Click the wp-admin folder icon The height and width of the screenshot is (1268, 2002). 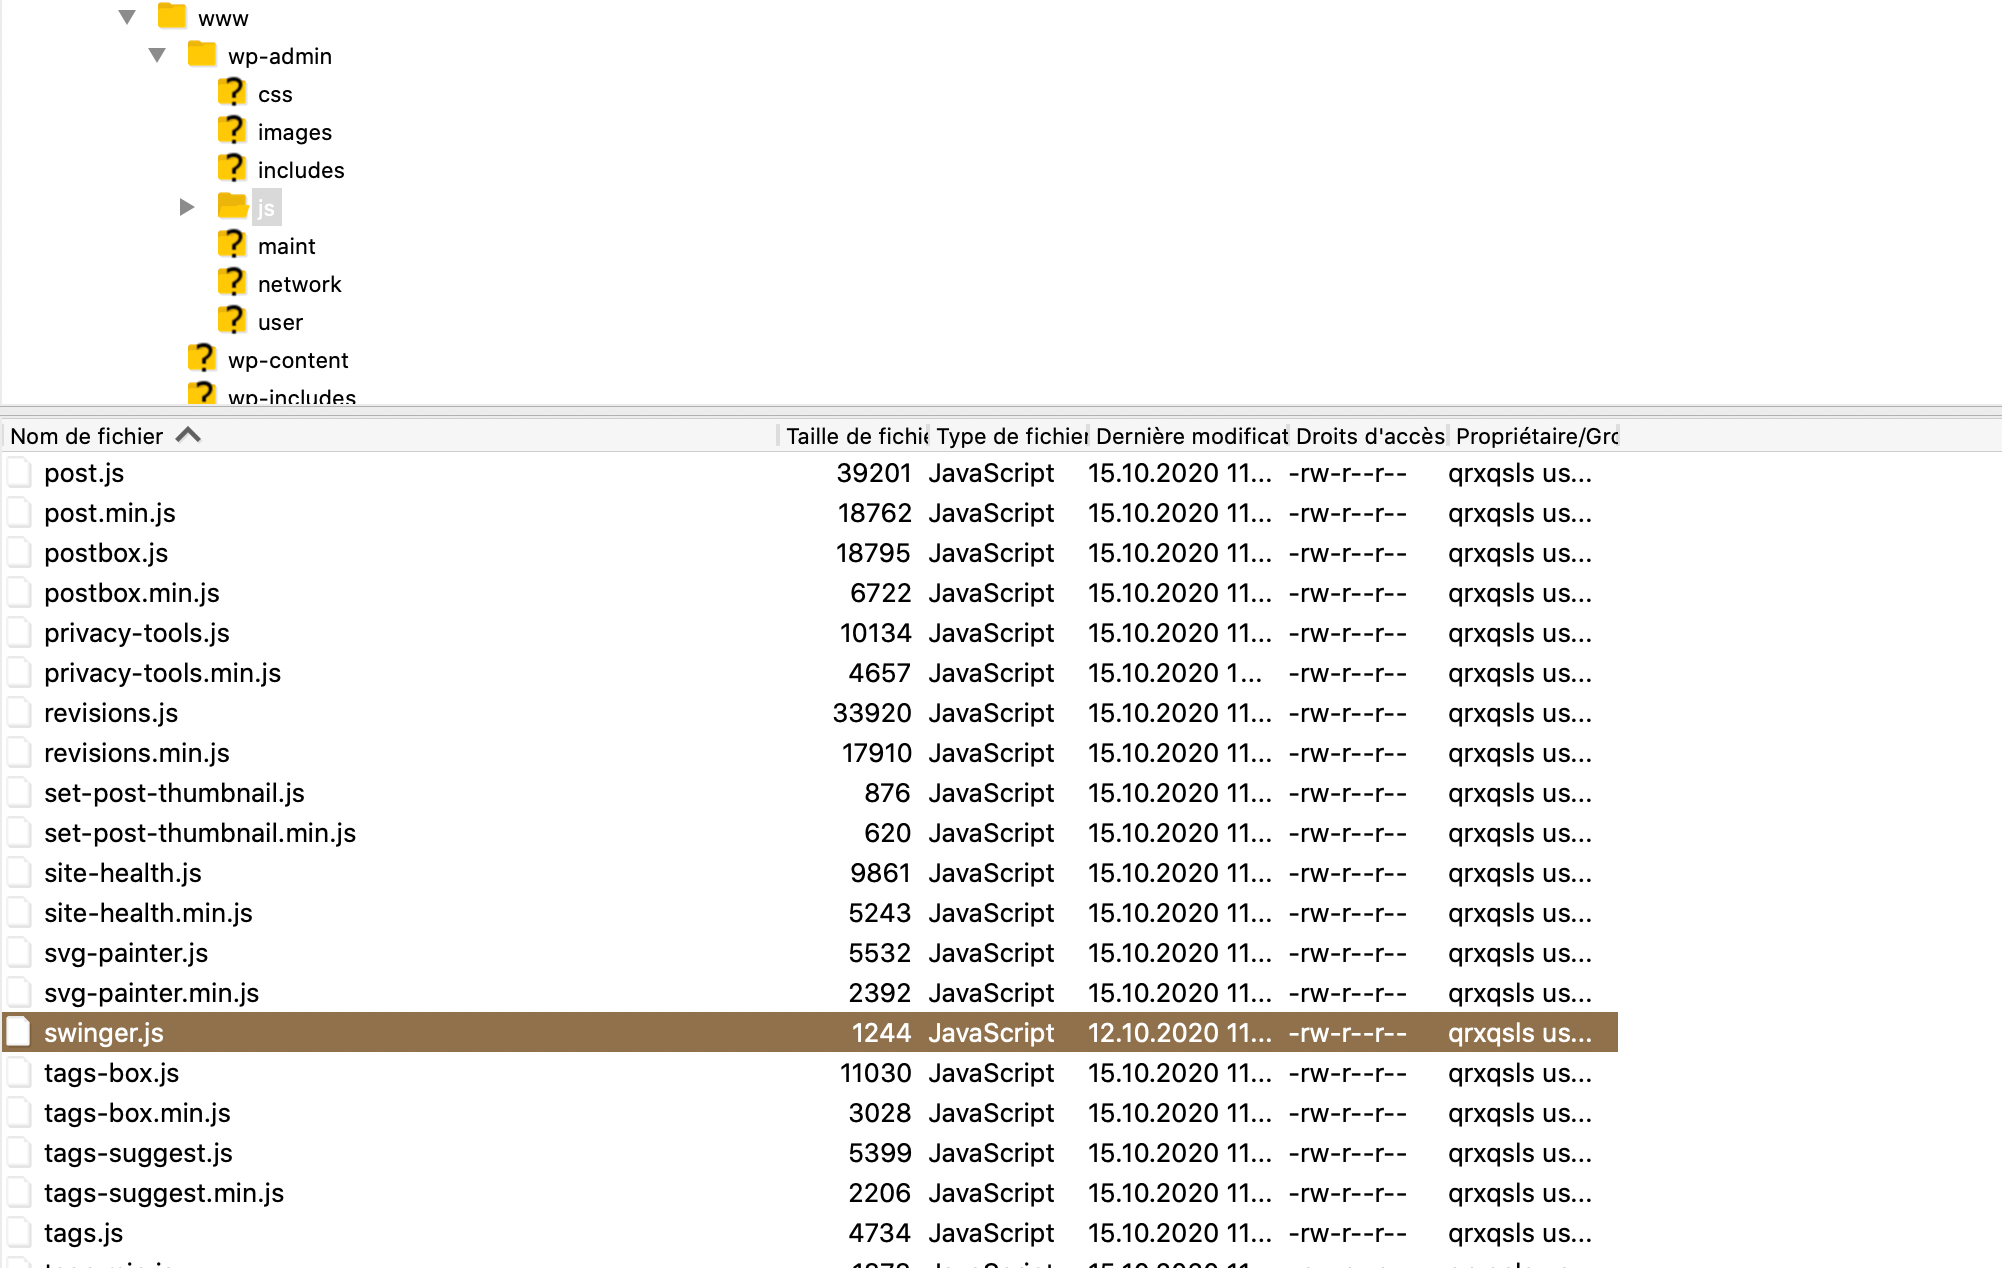click(202, 55)
